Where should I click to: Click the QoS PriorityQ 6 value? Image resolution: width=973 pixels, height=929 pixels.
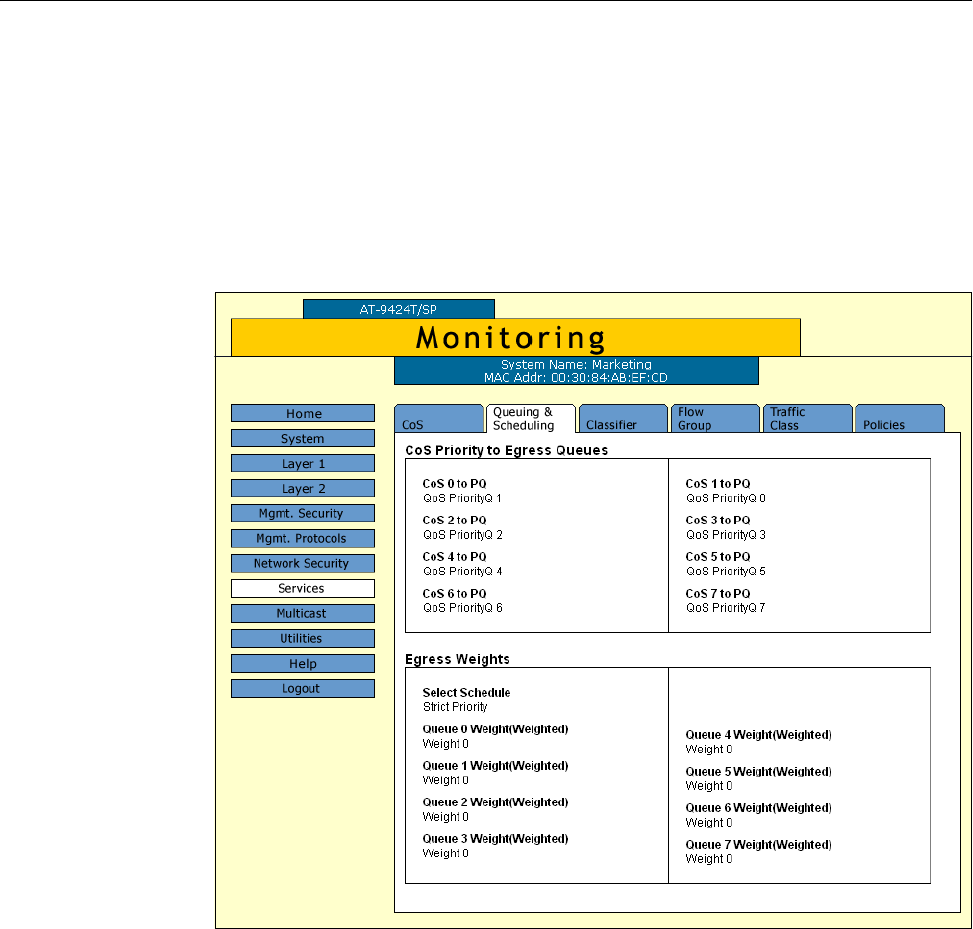(463, 608)
